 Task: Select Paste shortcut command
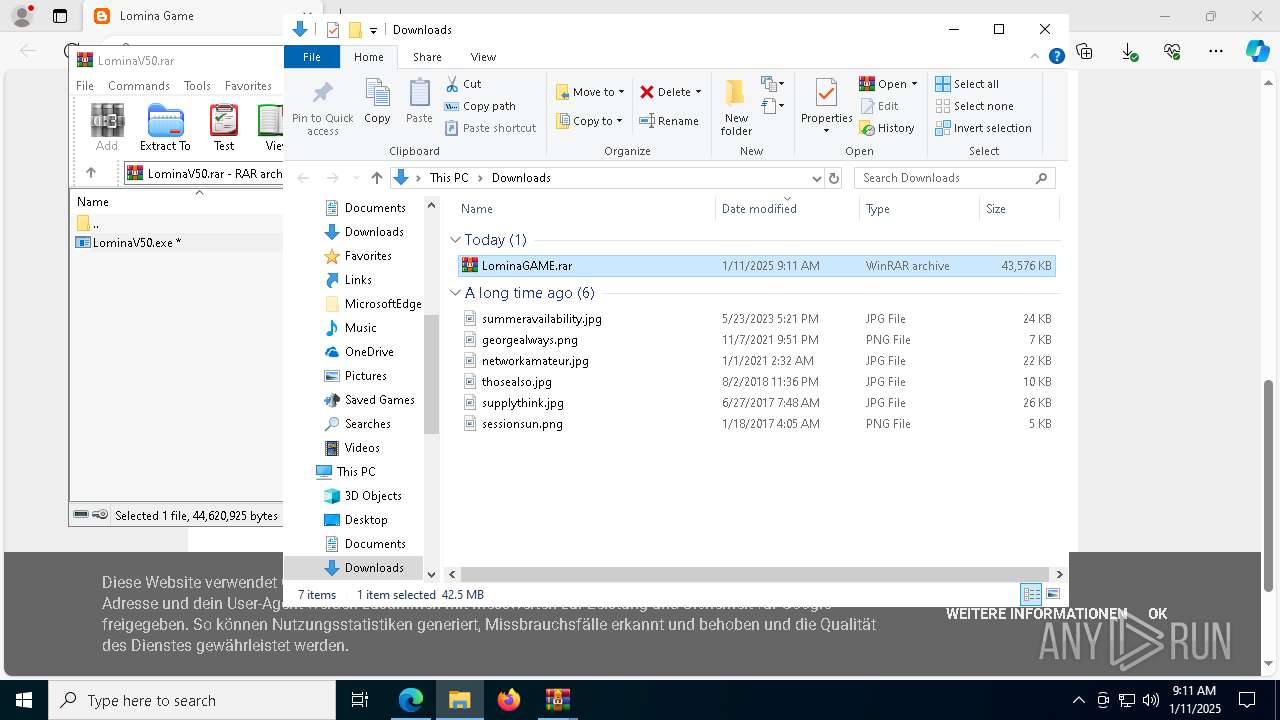point(490,128)
